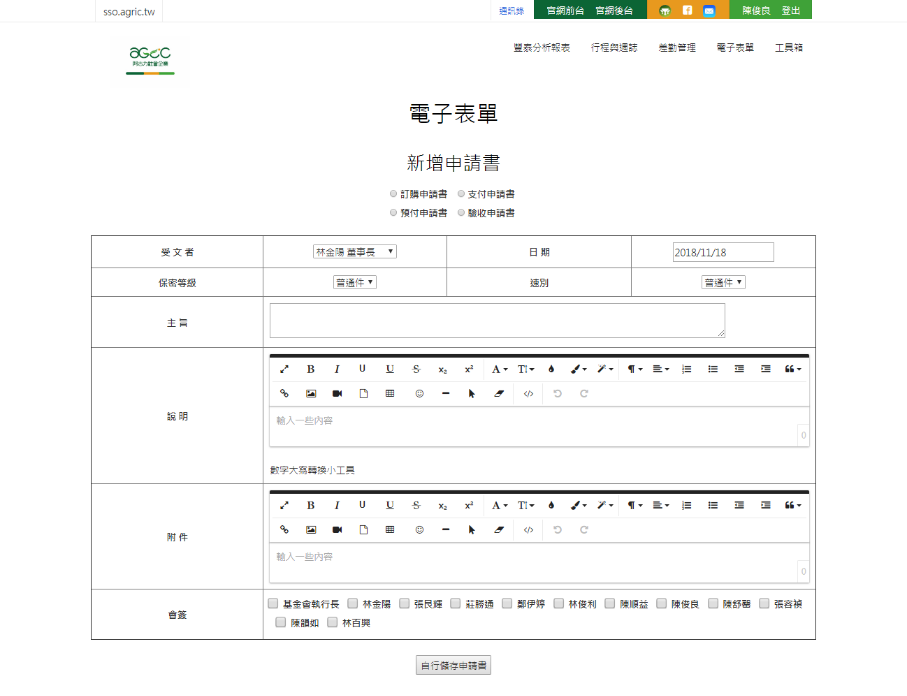This screenshot has width=907, height=696.
Task: Toggle code view in 說明 editor
Action: click(x=528, y=393)
